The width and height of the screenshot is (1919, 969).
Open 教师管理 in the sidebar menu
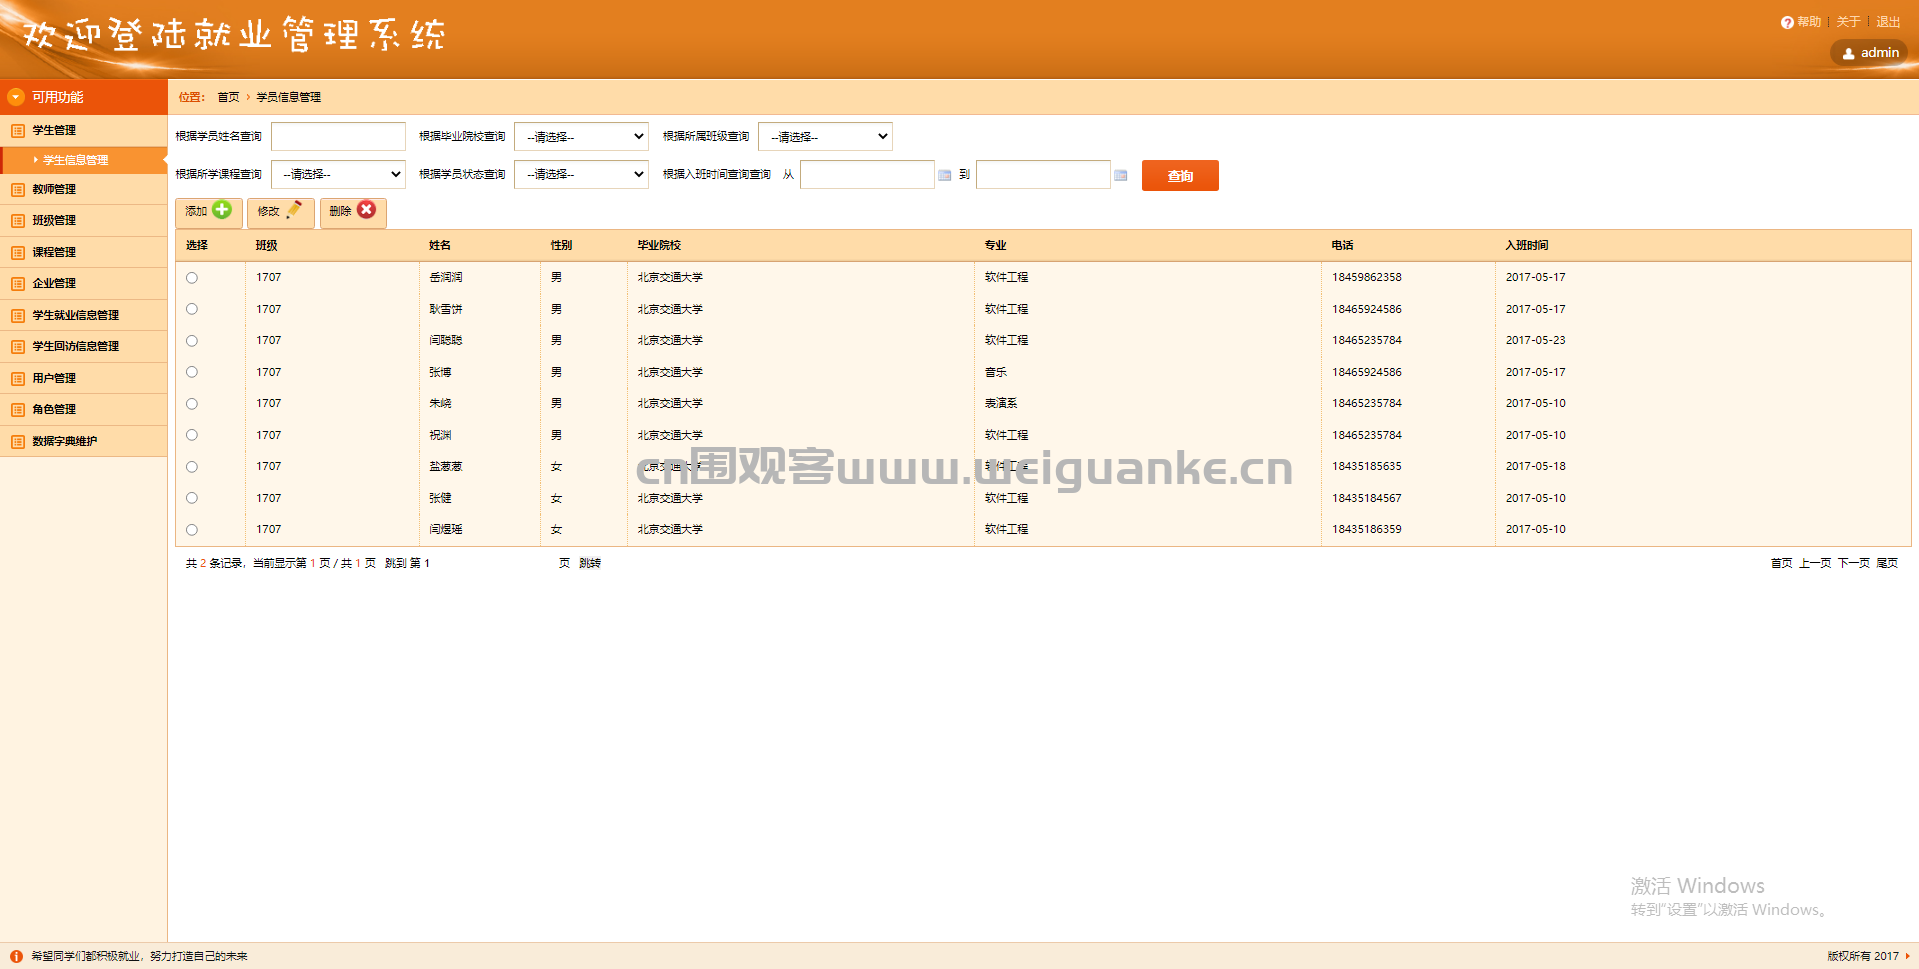pos(54,190)
